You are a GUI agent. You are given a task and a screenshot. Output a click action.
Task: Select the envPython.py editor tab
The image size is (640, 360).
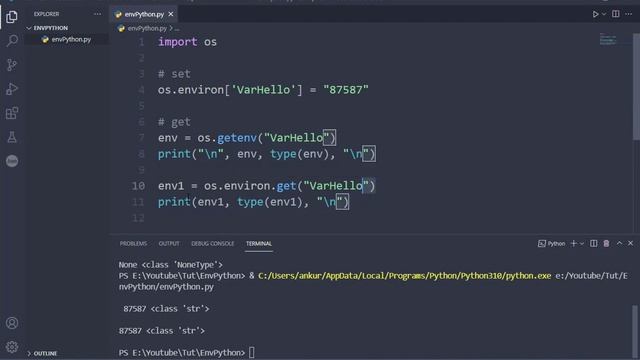coord(144,14)
